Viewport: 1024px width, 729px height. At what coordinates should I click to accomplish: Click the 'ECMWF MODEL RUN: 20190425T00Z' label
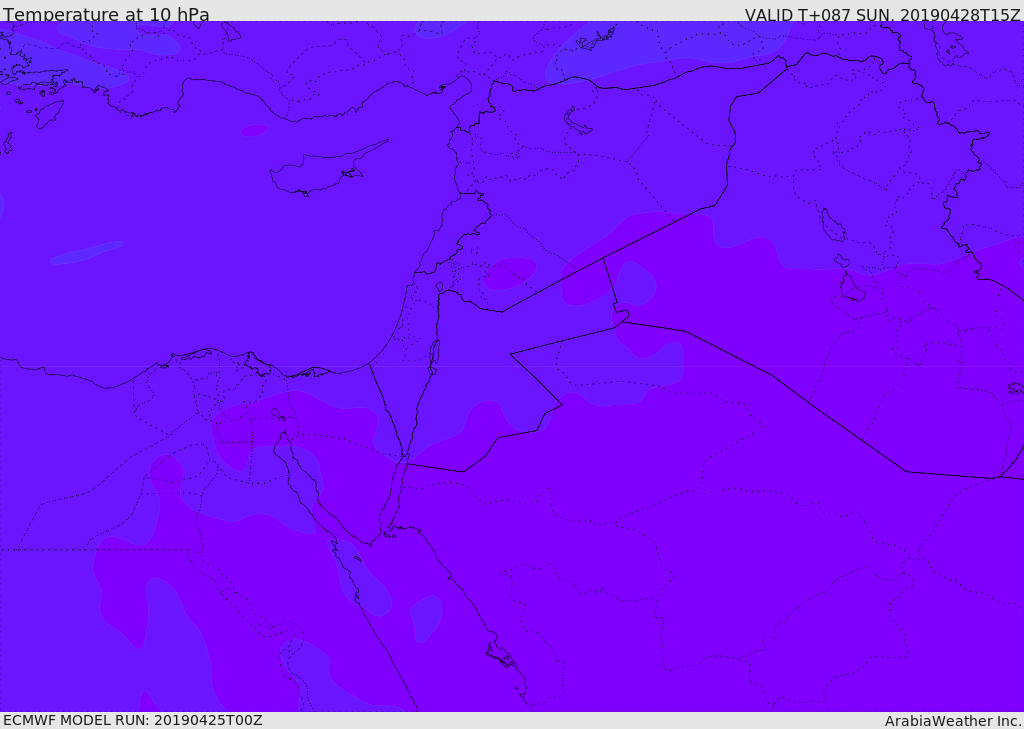tap(133, 720)
